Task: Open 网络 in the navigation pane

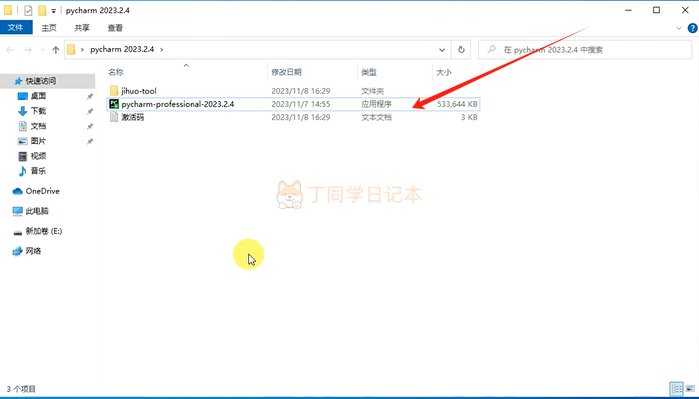Action: point(33,251)
